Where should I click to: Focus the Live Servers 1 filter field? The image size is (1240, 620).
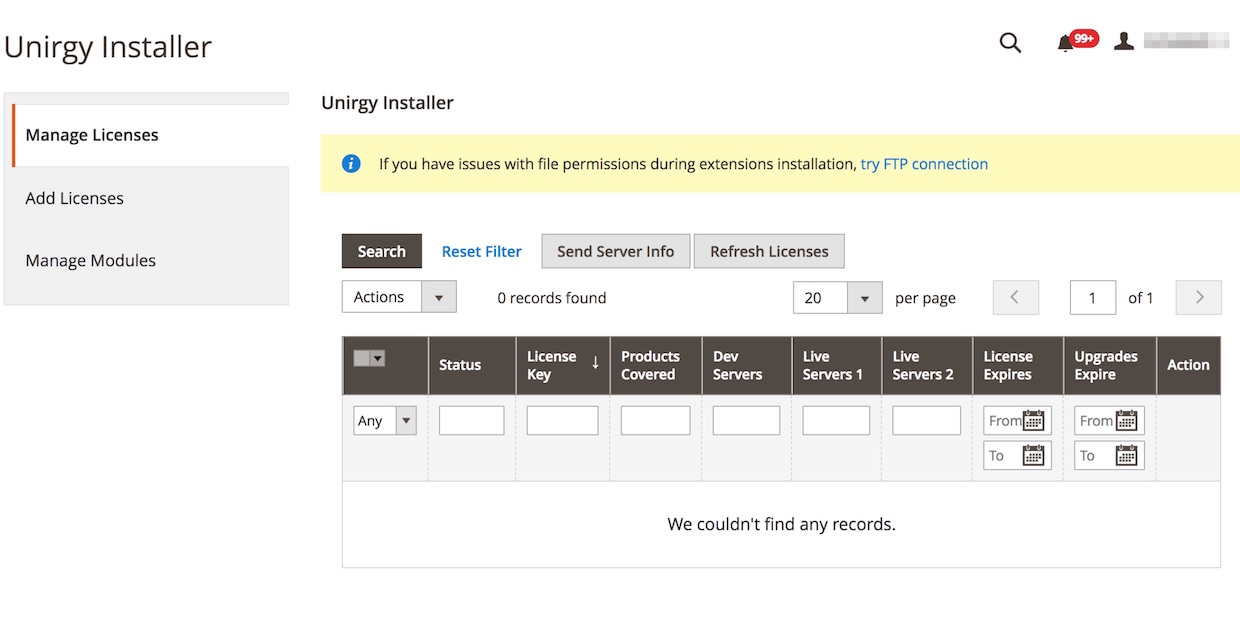[x=837, y=420]
